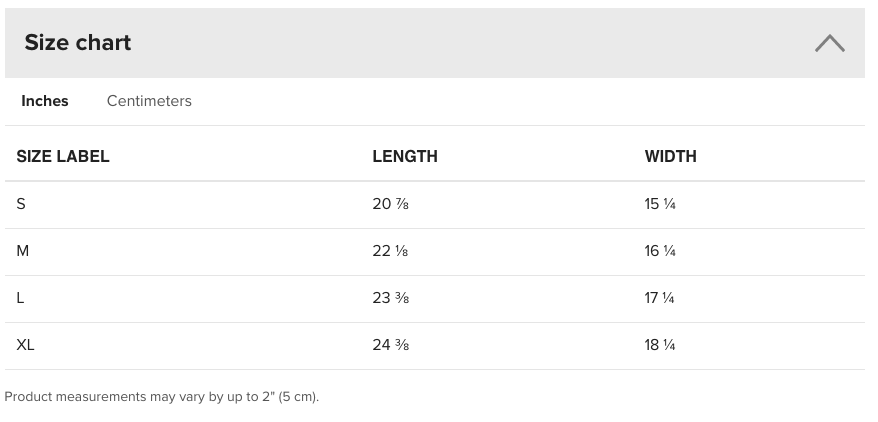Select the S size row label
878x422 pixels.
point(21,204)
